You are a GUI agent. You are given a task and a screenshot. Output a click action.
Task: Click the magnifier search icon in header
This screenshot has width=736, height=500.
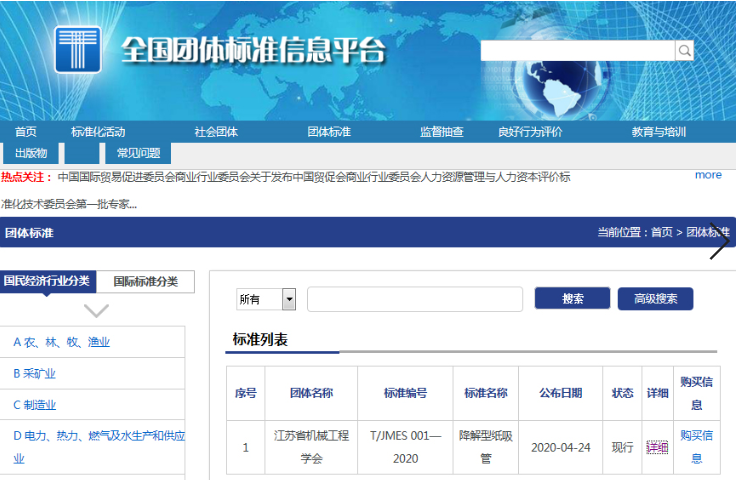click(684, 50)
